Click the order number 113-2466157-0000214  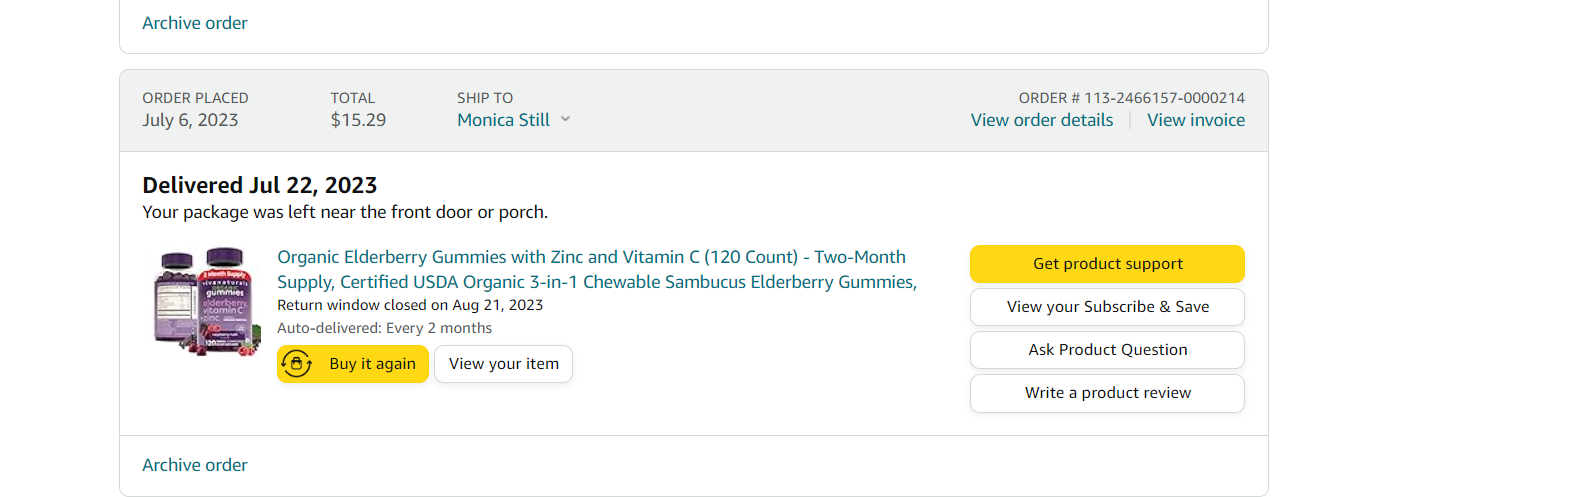(1164, 98)
